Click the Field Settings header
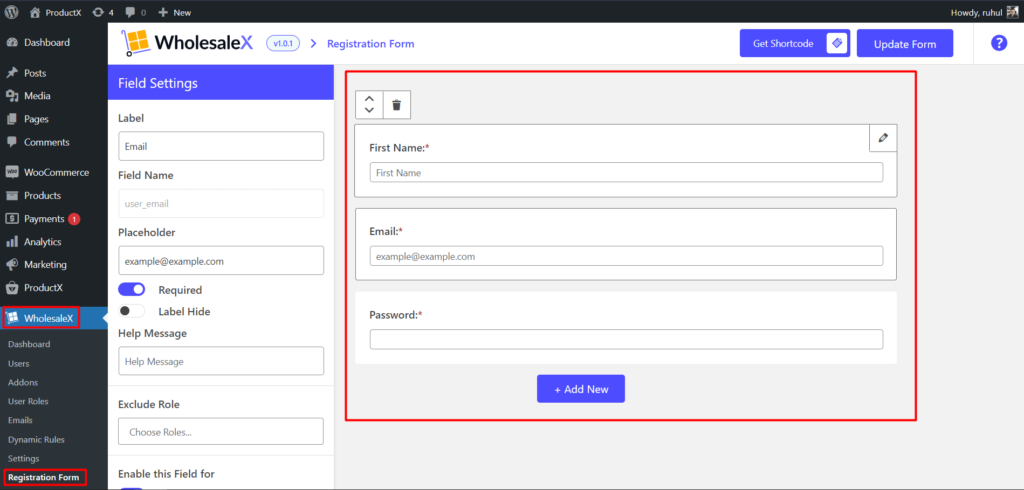Screen dimensions: 1024x490 [x=221, y=82]
